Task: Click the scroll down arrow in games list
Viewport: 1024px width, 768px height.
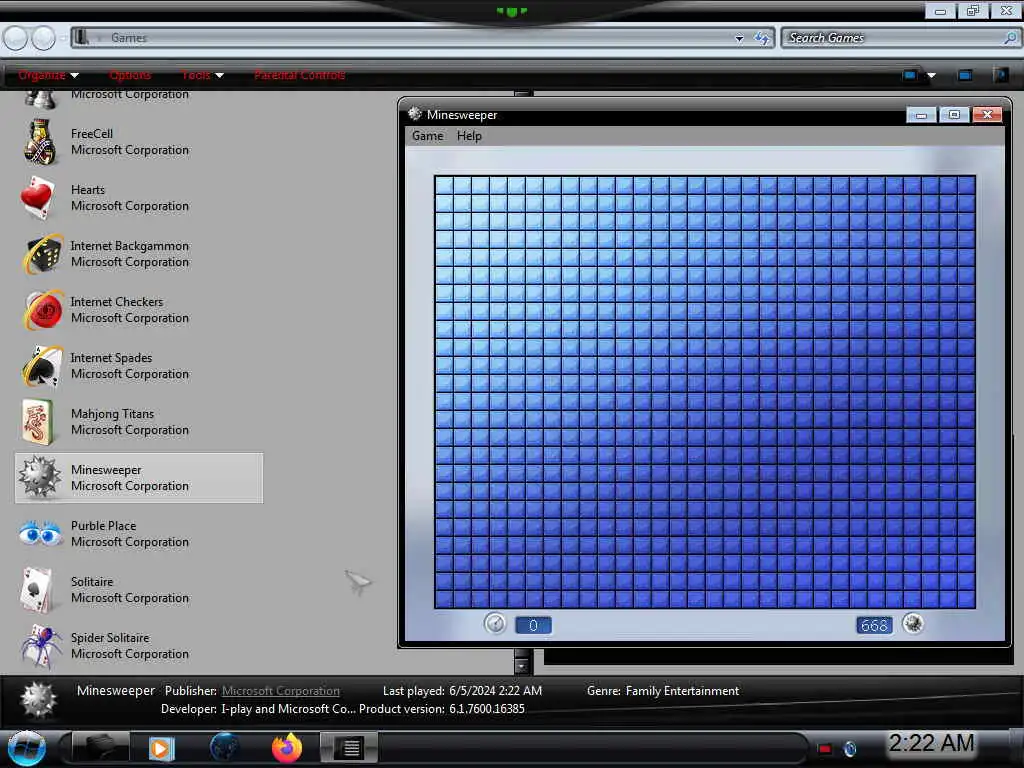Action: click(x=521, y=666)
